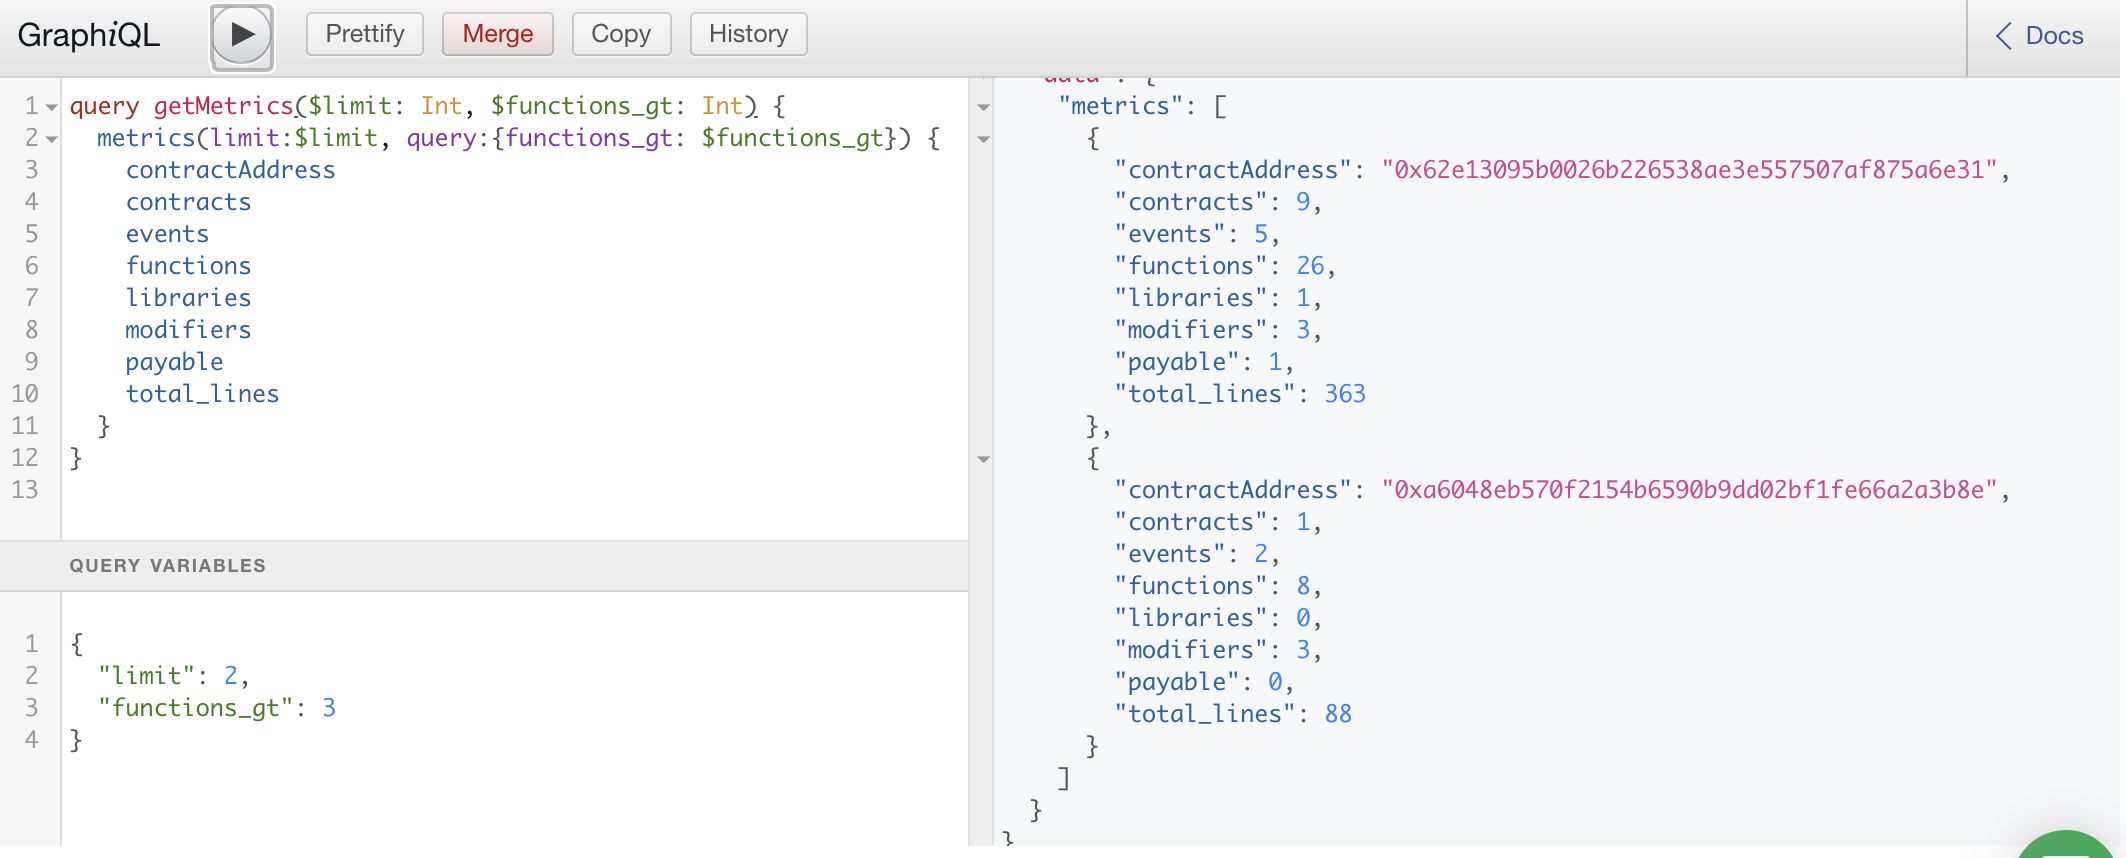Image resolution: width=2126 pixels, height=858 pixels.
Task: Click the first contractAddress value in results
Action: [x=1689, y=170]
